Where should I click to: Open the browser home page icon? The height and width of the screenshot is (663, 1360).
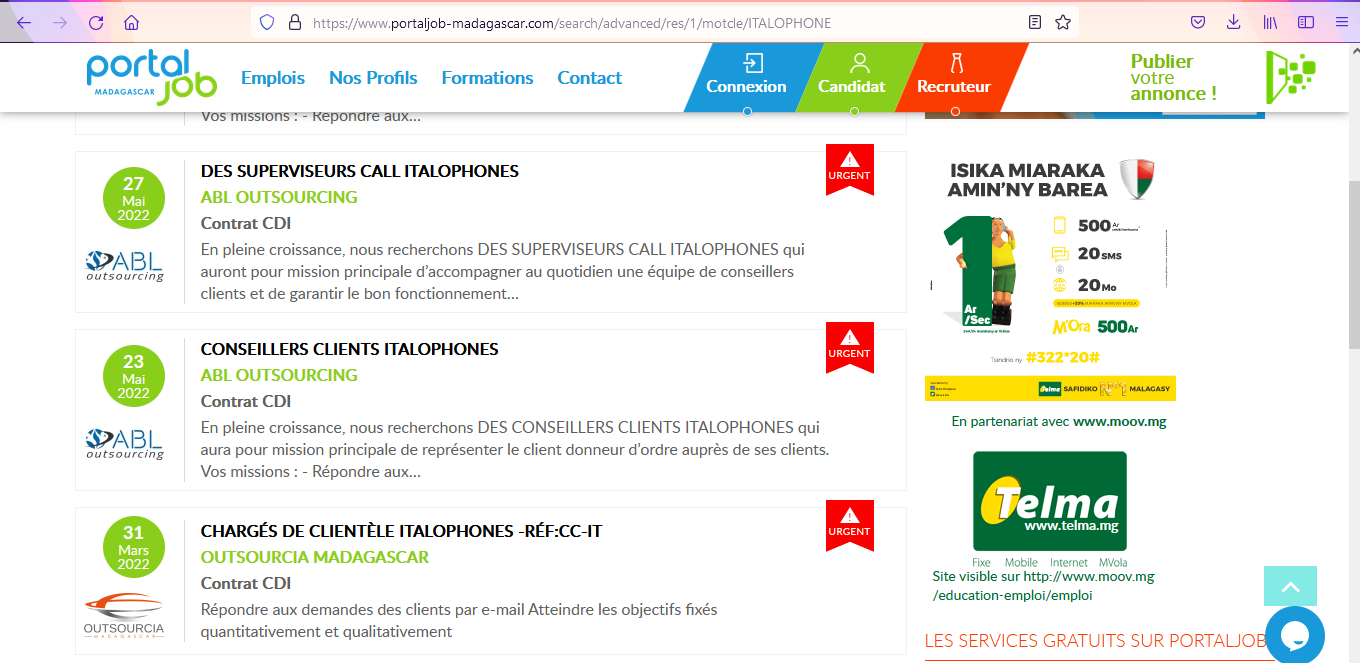132,22
